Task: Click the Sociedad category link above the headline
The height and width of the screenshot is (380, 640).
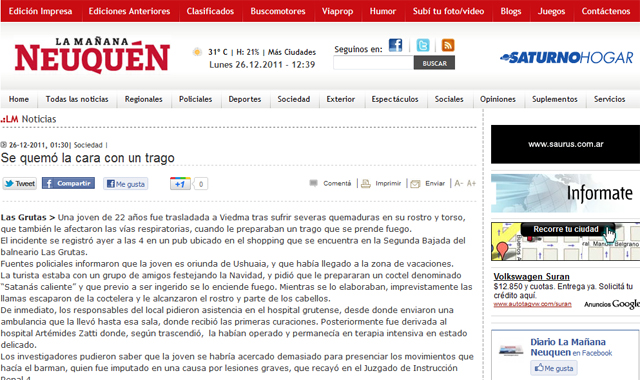Action: [88, 145]
